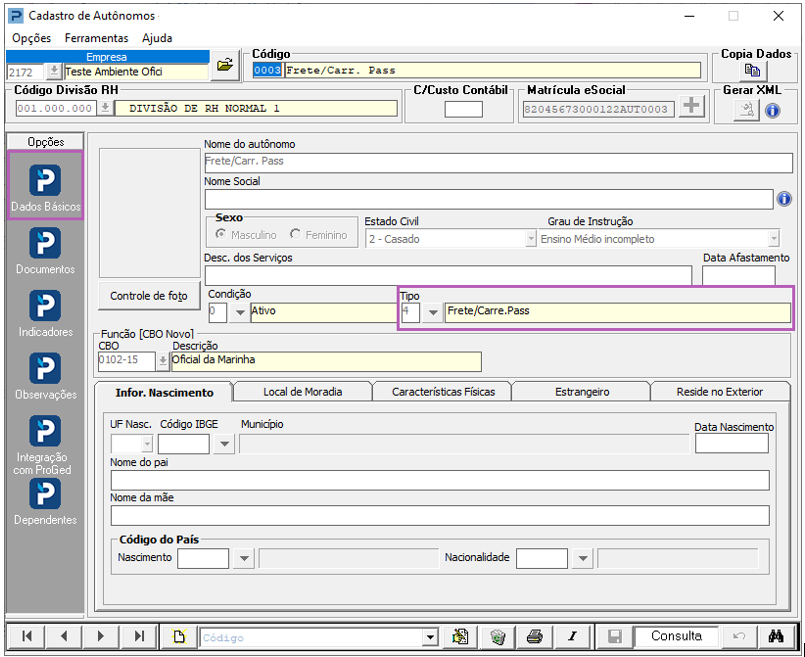Open the Tipo dropdown arrow
Screen dimensions: 805x657
(433, 312)
